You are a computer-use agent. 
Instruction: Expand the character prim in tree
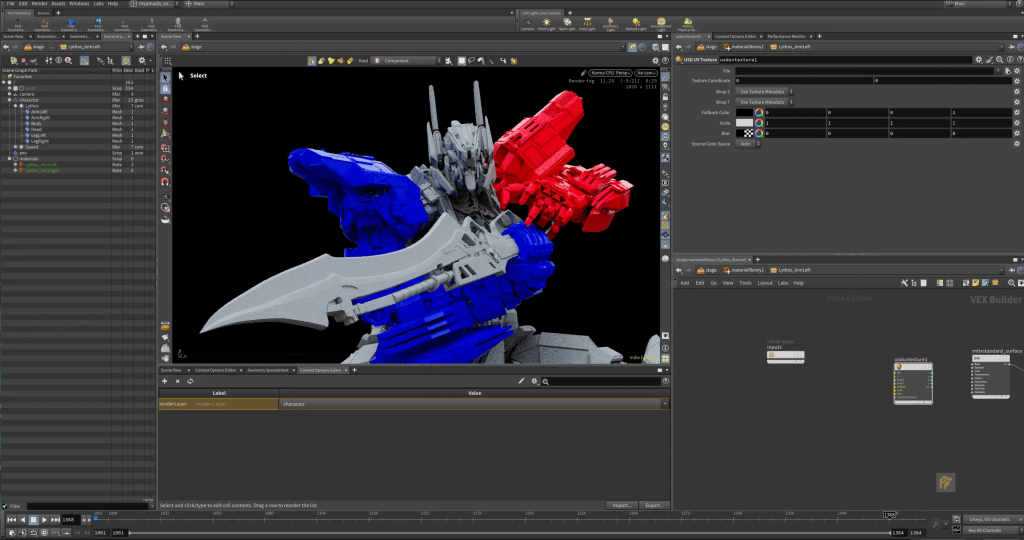(x=10, y=100)
